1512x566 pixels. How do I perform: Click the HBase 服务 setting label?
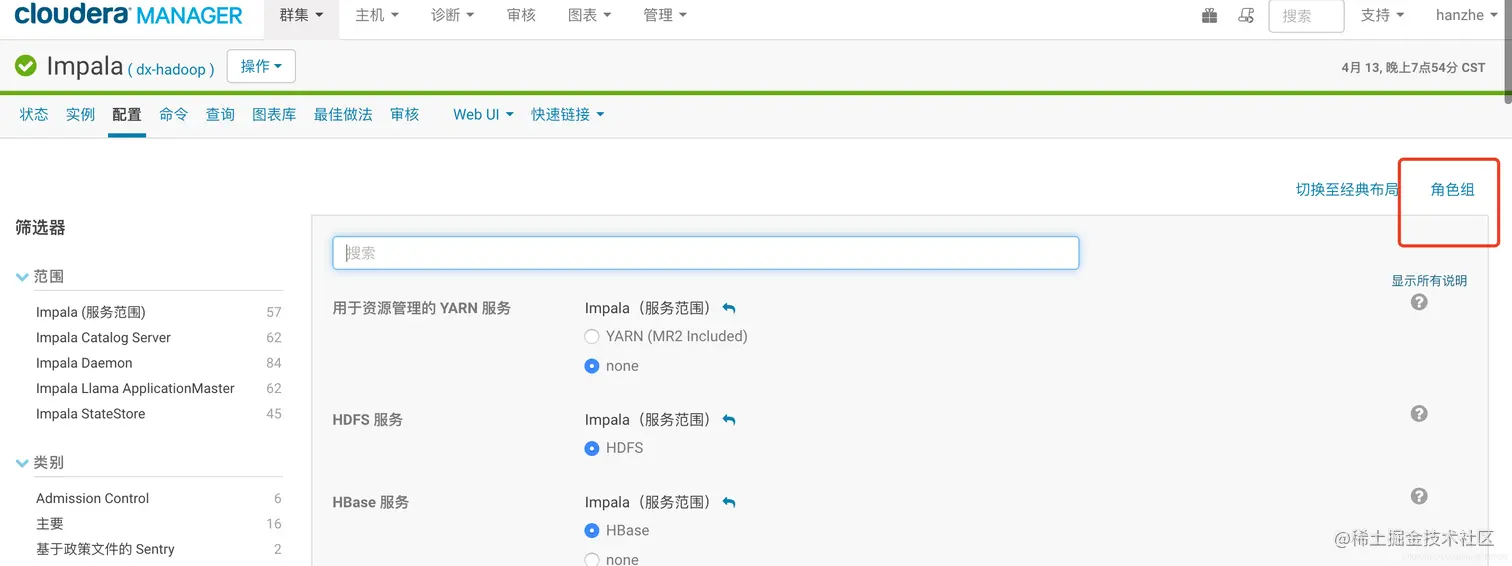pyautogui.click(x=371, y=502)
